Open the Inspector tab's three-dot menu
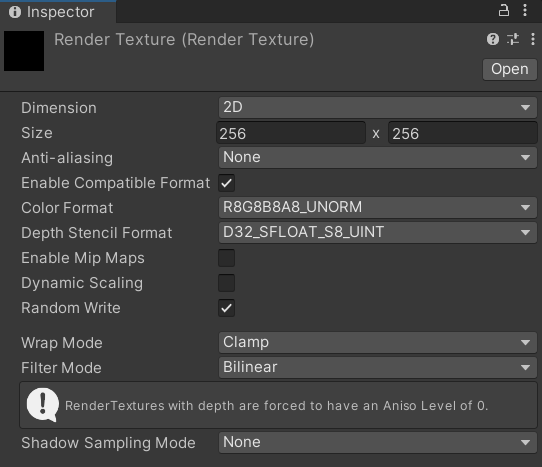542x467 pixels. tap(525, 11)
